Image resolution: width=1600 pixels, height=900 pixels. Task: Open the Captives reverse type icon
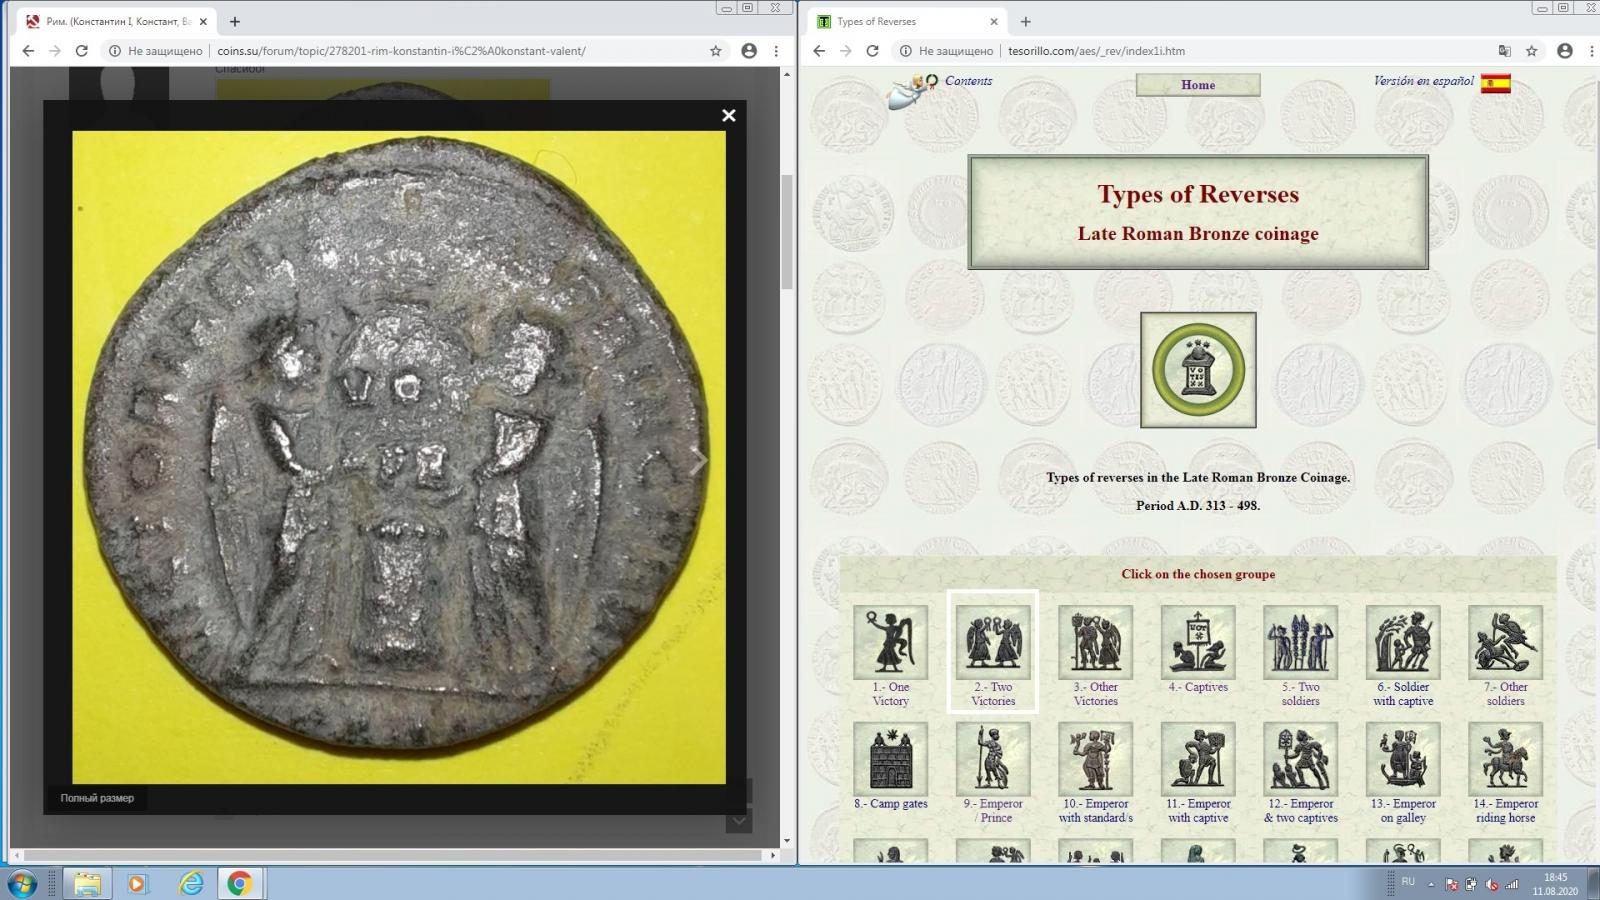(x=1198, y=642)
